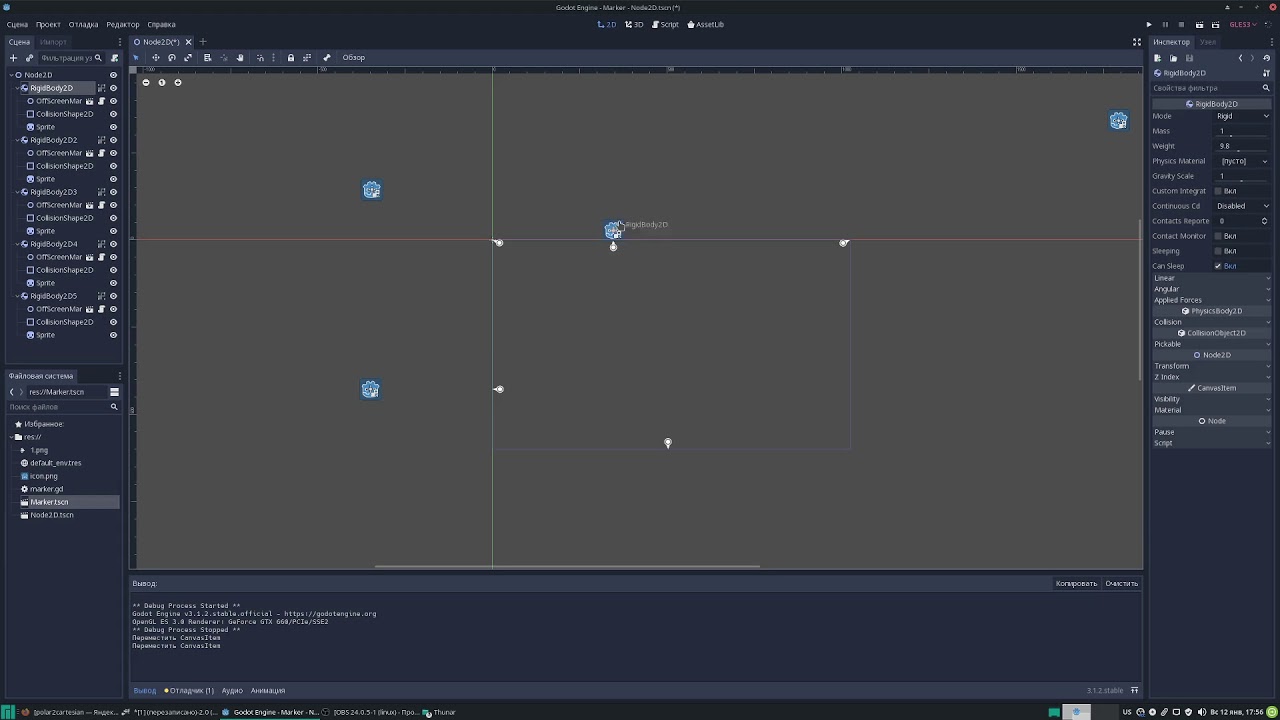Reset viewport zoom to 100%
Image resolution: width=1280 pixels, height=720 pixels.
point(162,82)
